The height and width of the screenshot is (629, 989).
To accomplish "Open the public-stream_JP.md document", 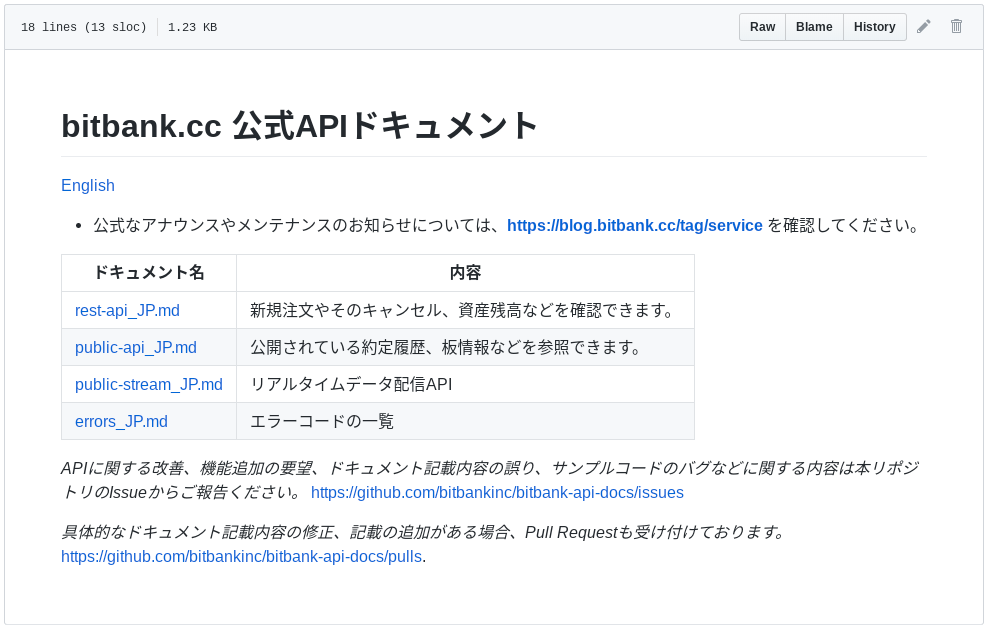I will (149, 384).
